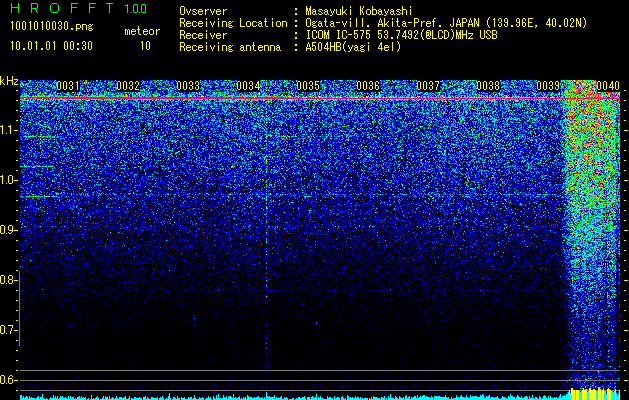This screenshot has width=629, height=400.
Task: Click the meteor count value 10
Action: [145, 46]
